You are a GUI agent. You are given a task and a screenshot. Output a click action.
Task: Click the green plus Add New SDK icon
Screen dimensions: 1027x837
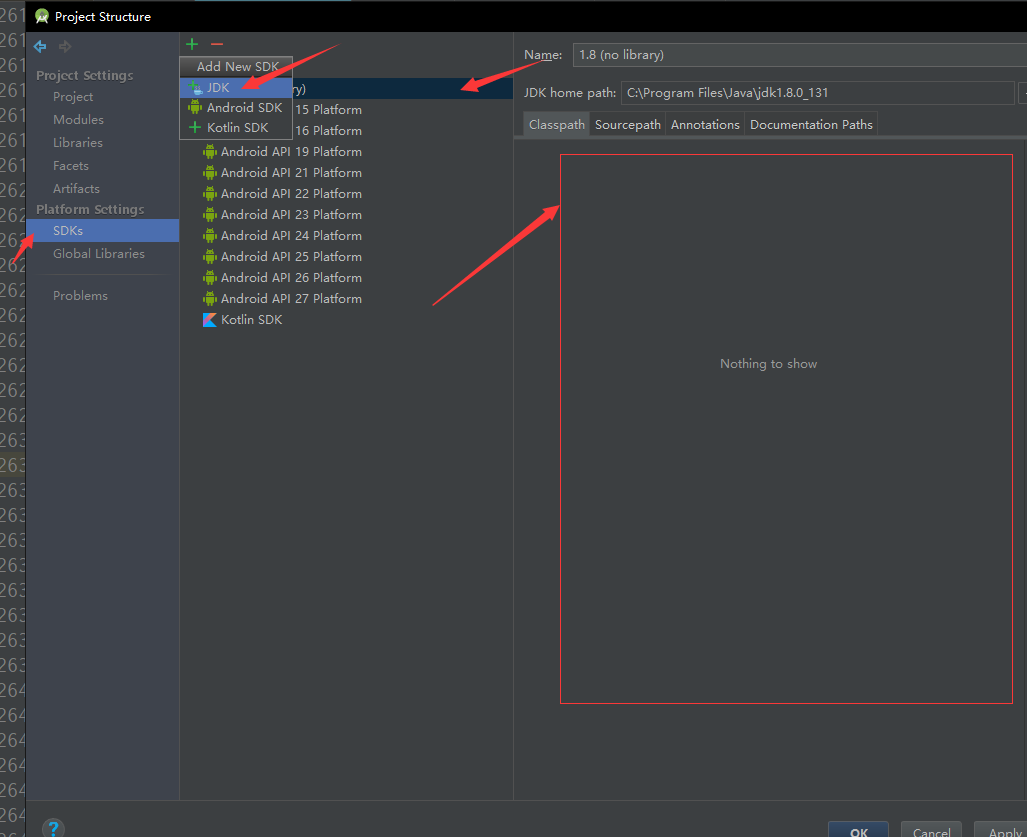[192, 44]
